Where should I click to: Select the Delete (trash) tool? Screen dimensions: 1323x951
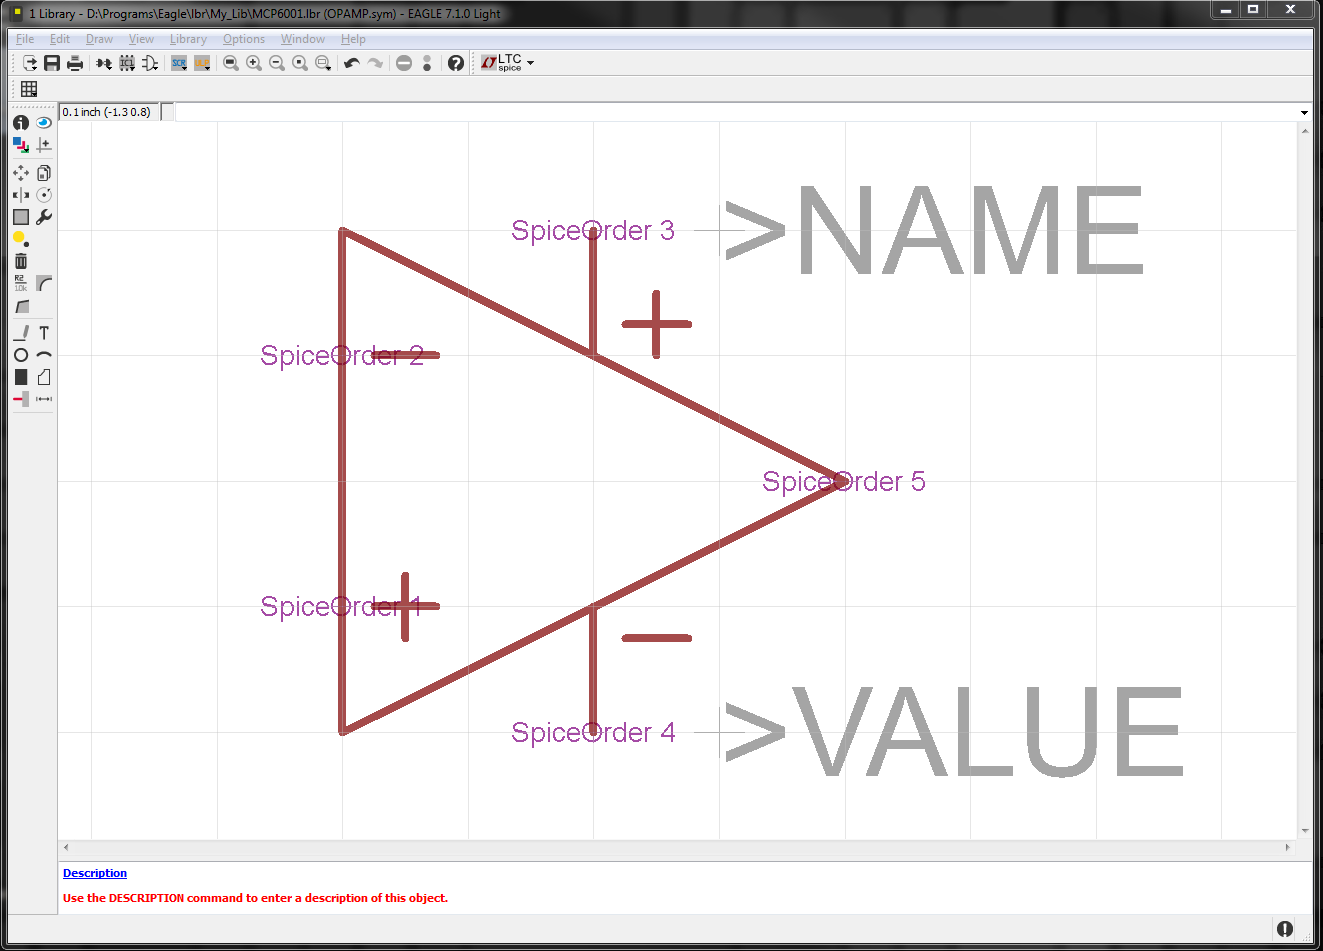tap(20, 260)
